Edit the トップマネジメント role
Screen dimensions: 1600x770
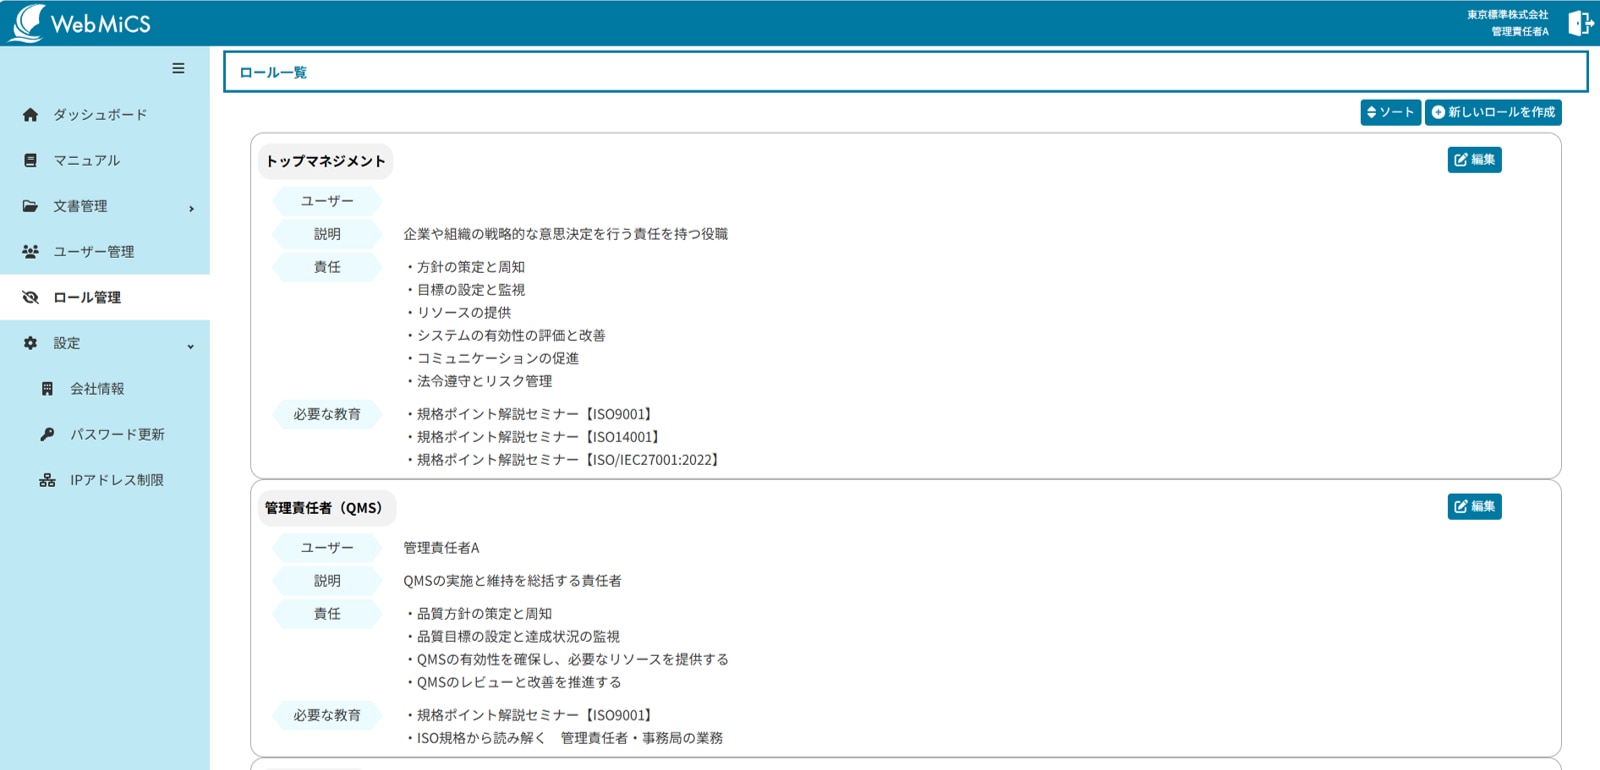click(x=1474, y=160)
